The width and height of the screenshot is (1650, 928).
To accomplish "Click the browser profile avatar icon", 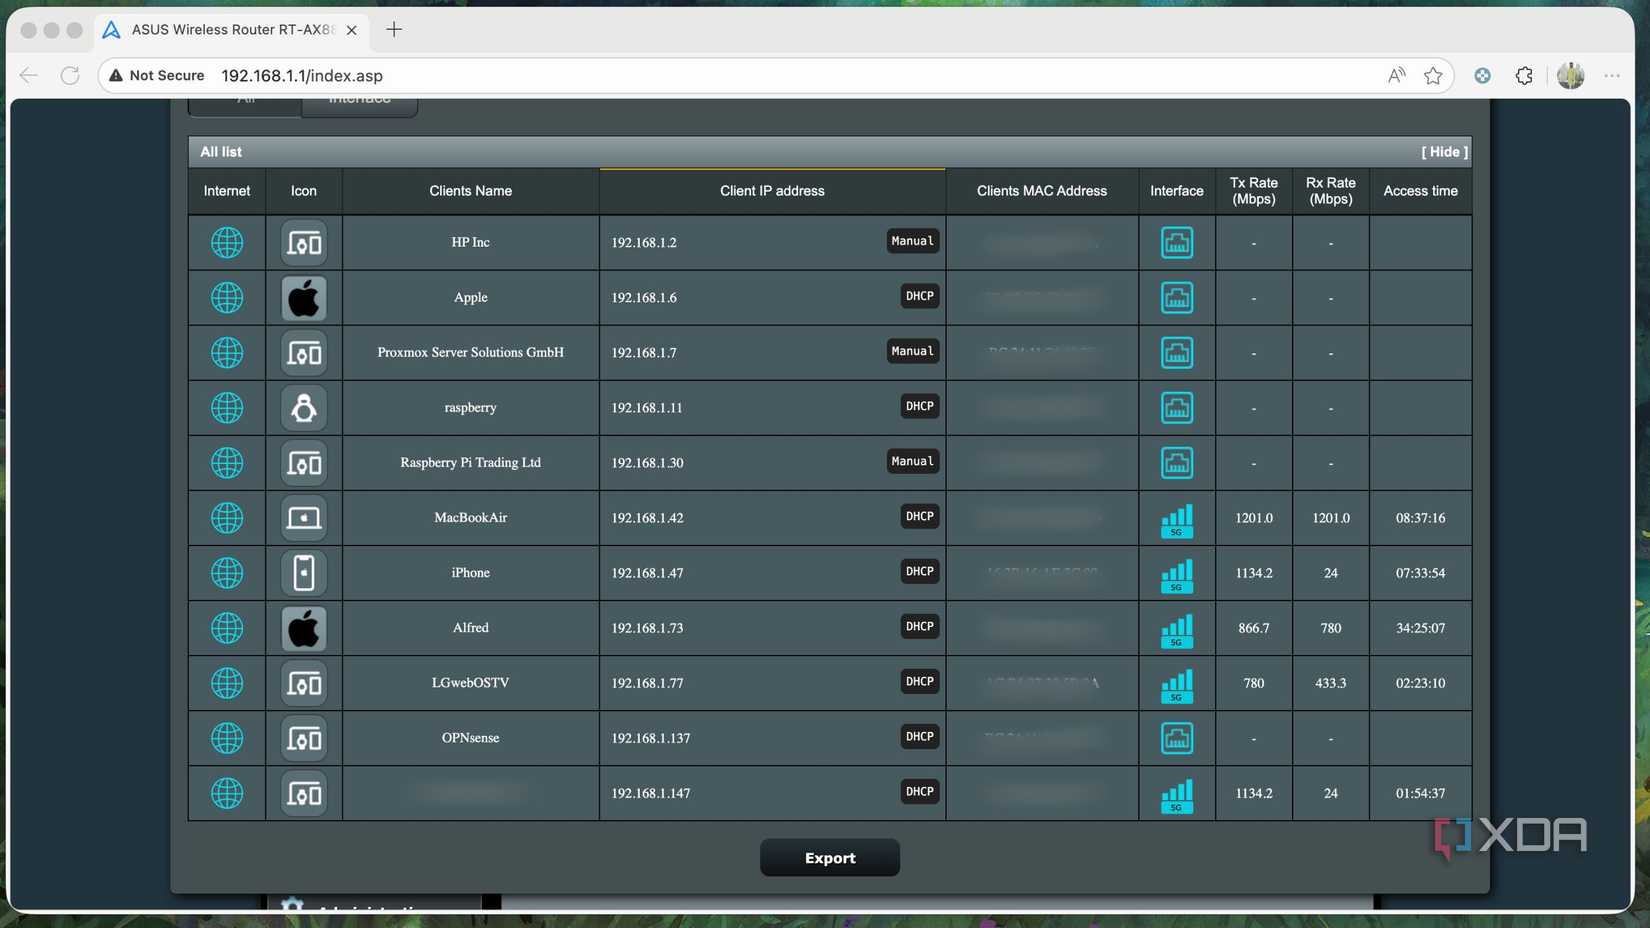I will 1570,75.
